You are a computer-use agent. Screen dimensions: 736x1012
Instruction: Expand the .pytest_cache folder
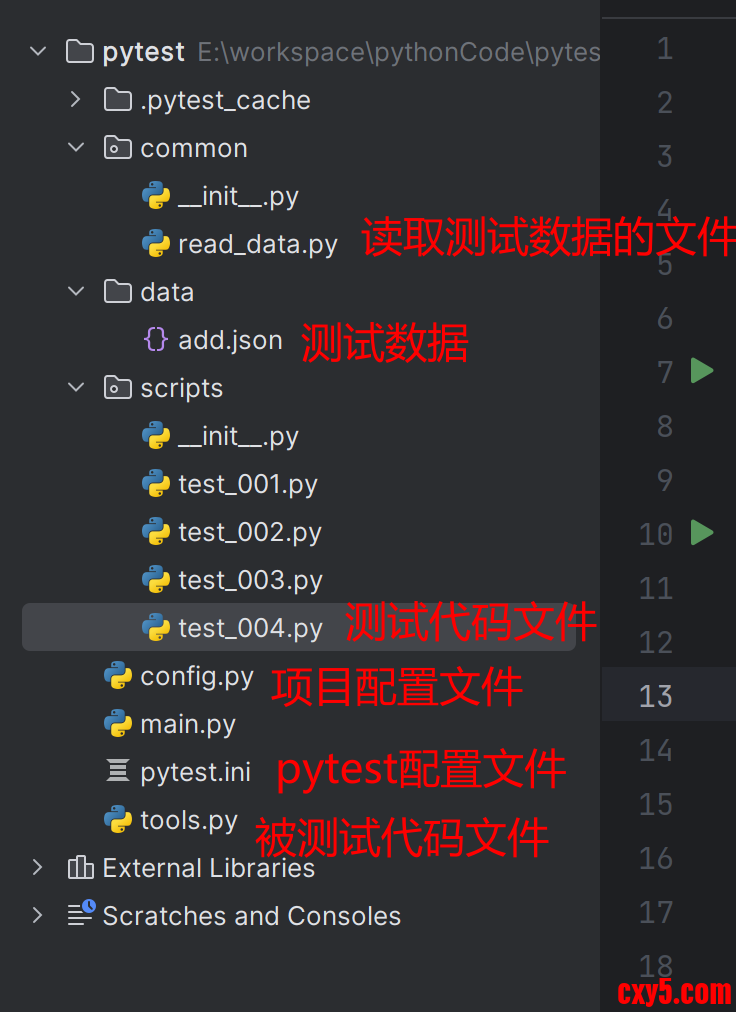(76, 99)
